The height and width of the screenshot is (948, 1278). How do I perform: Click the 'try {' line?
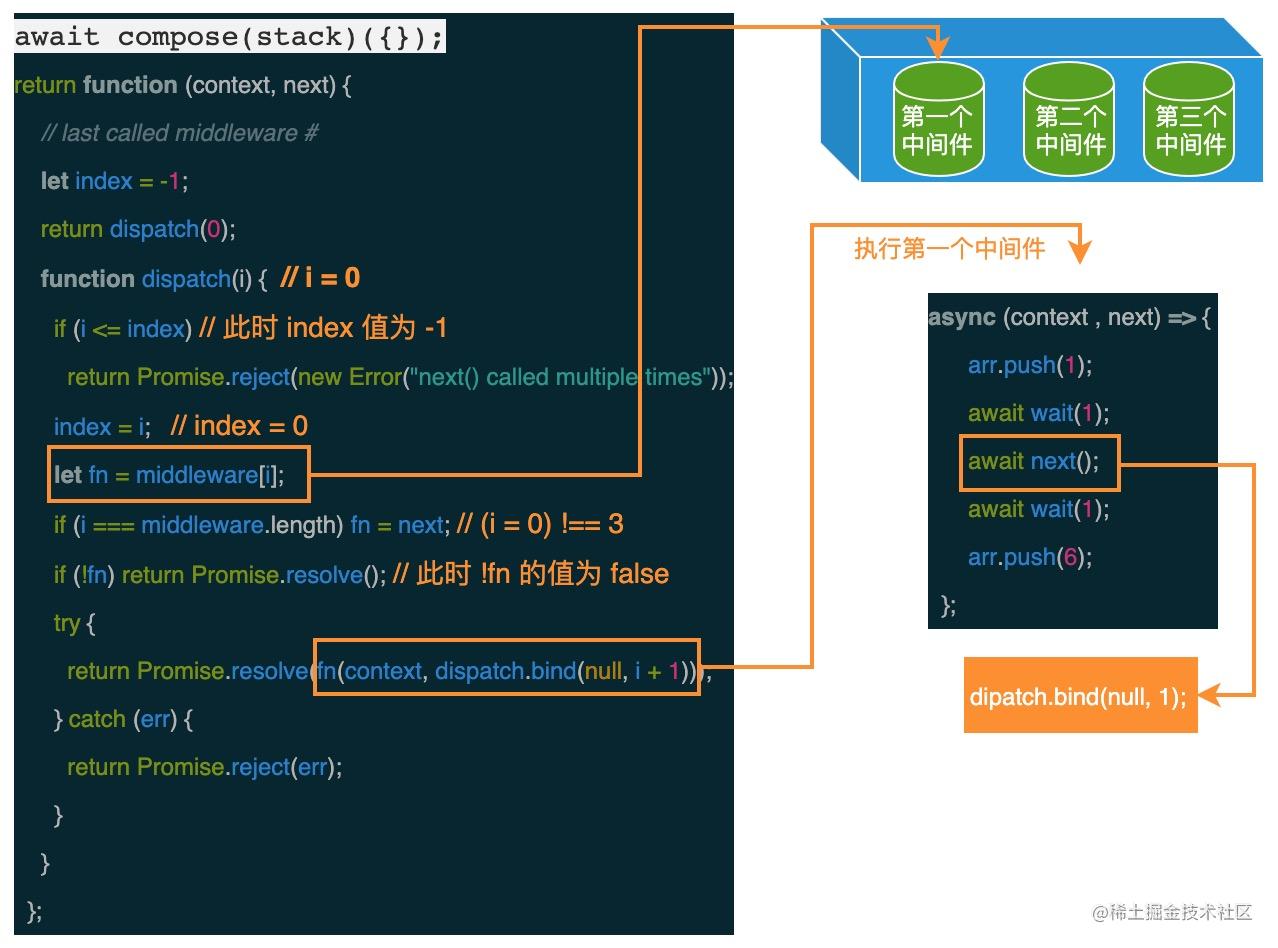[x=74, y=623]
